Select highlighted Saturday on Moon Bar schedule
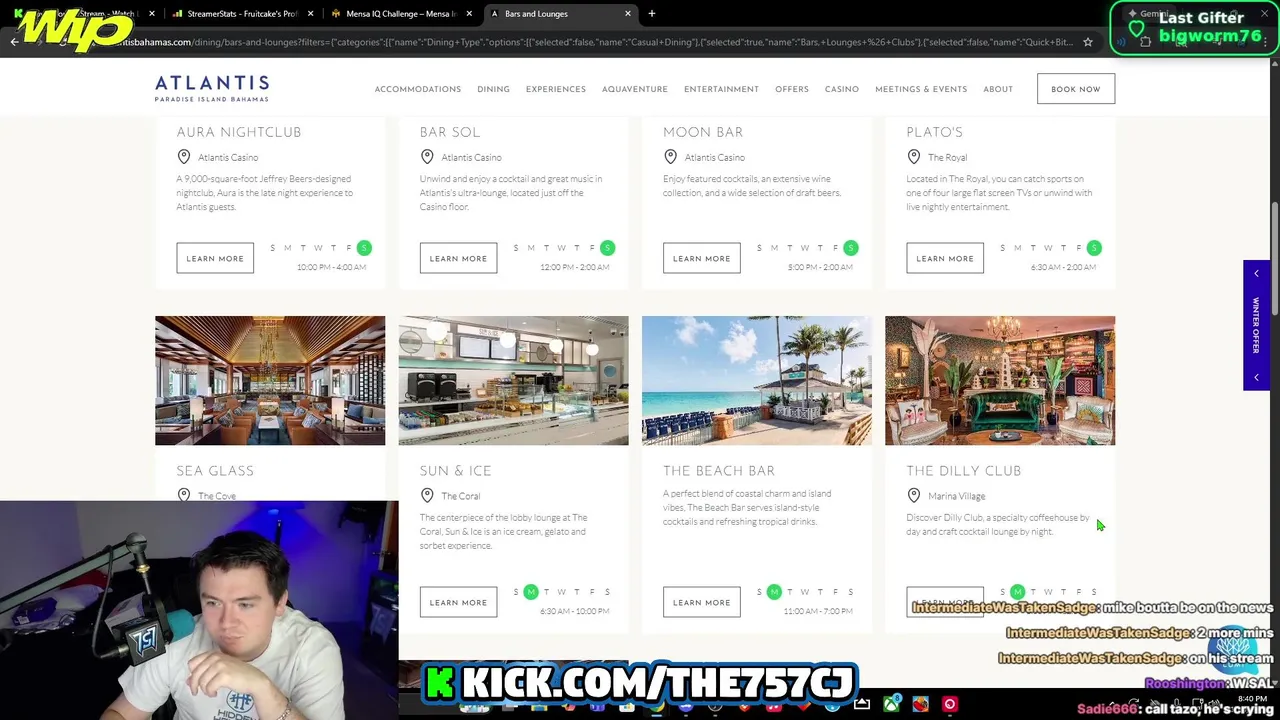The width and height of the screenshot is (1280, 720). pos(851,248)
